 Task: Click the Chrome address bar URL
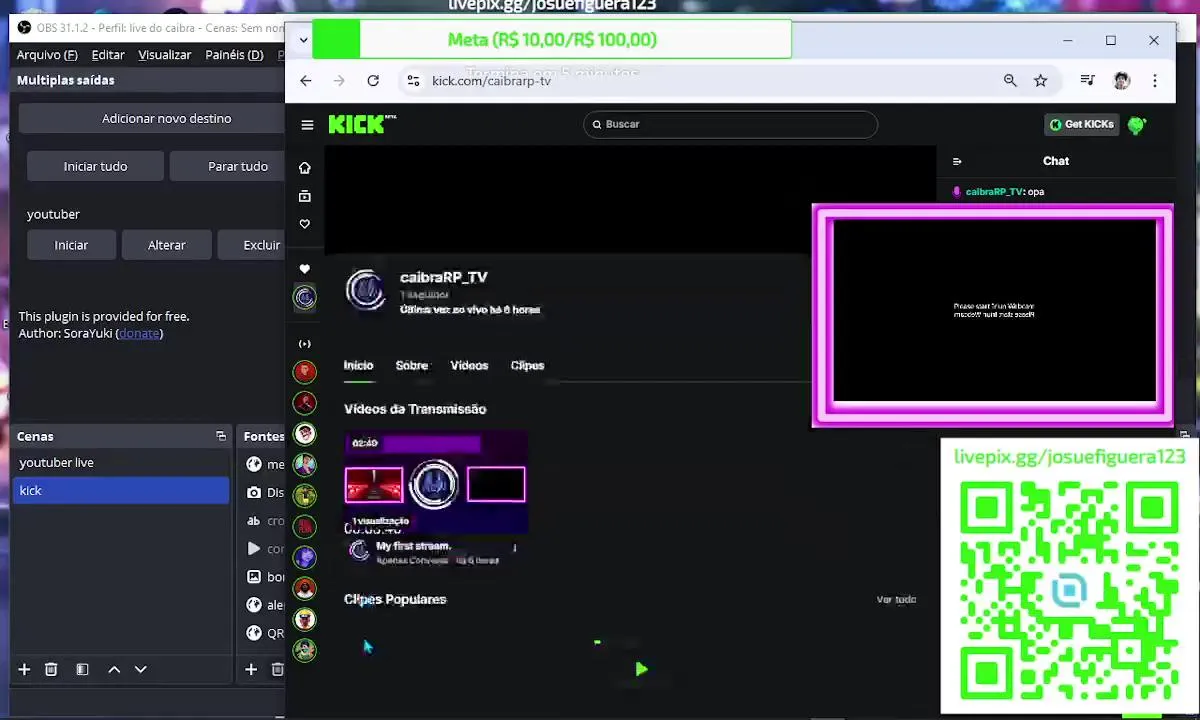pos(491,81)
